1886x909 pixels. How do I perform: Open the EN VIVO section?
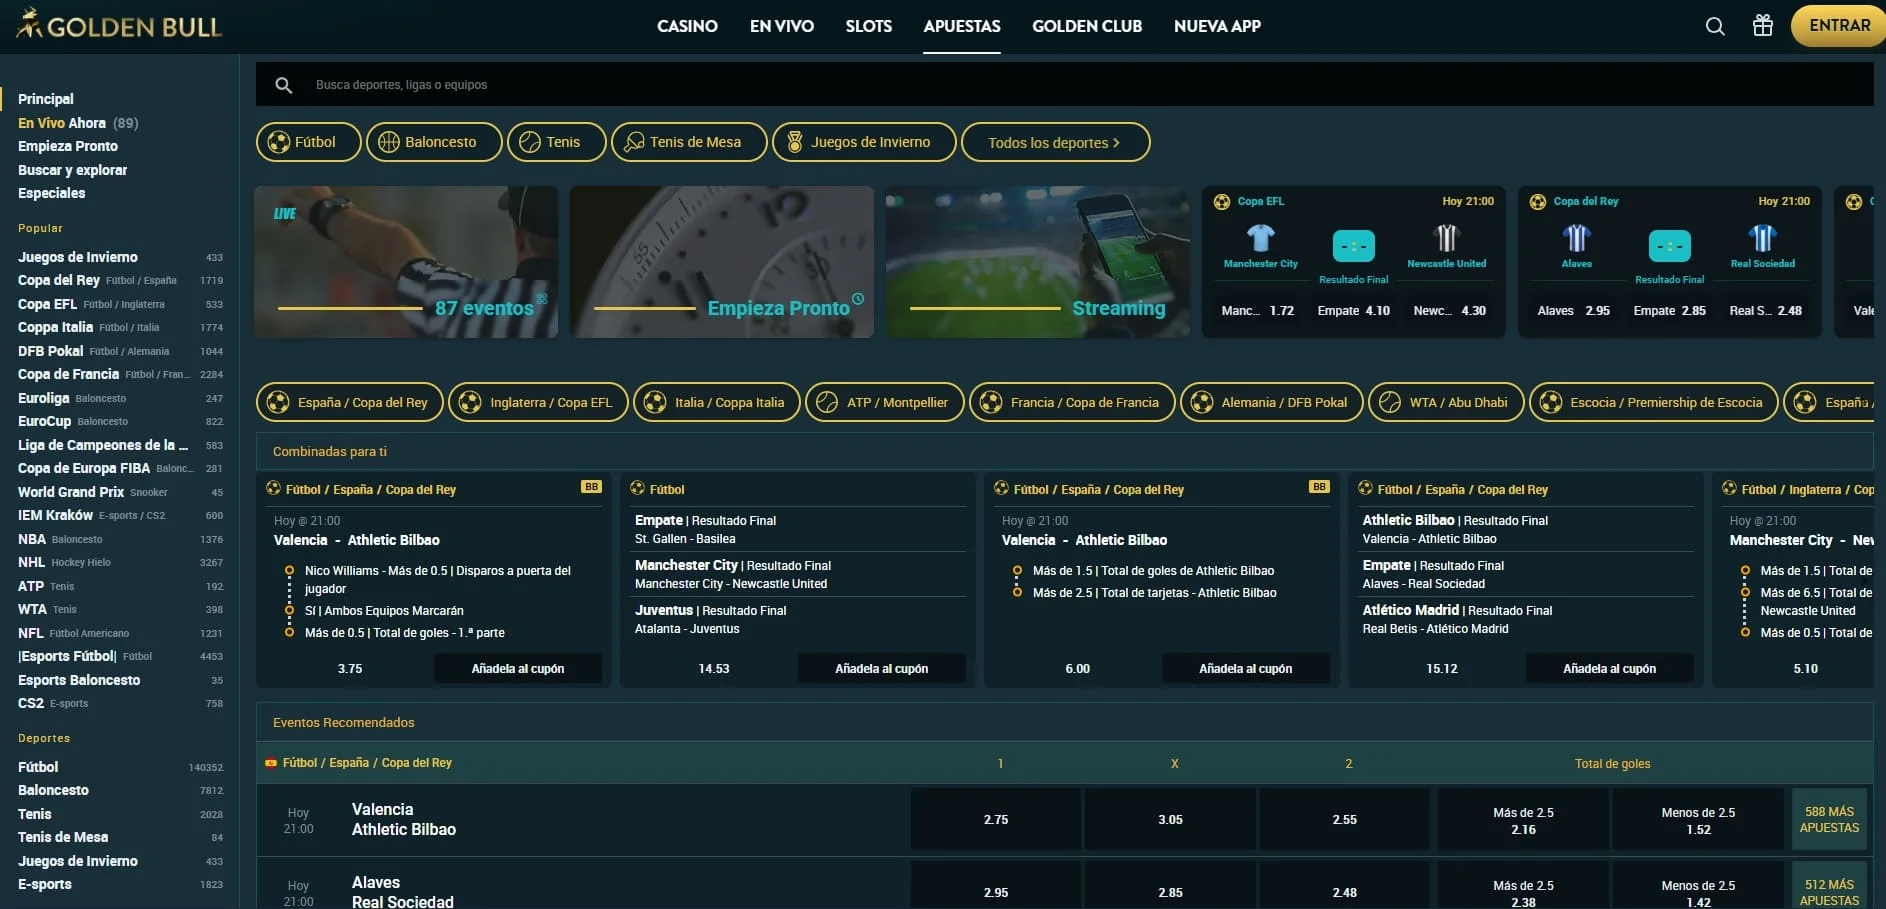[x=782, y=26]
